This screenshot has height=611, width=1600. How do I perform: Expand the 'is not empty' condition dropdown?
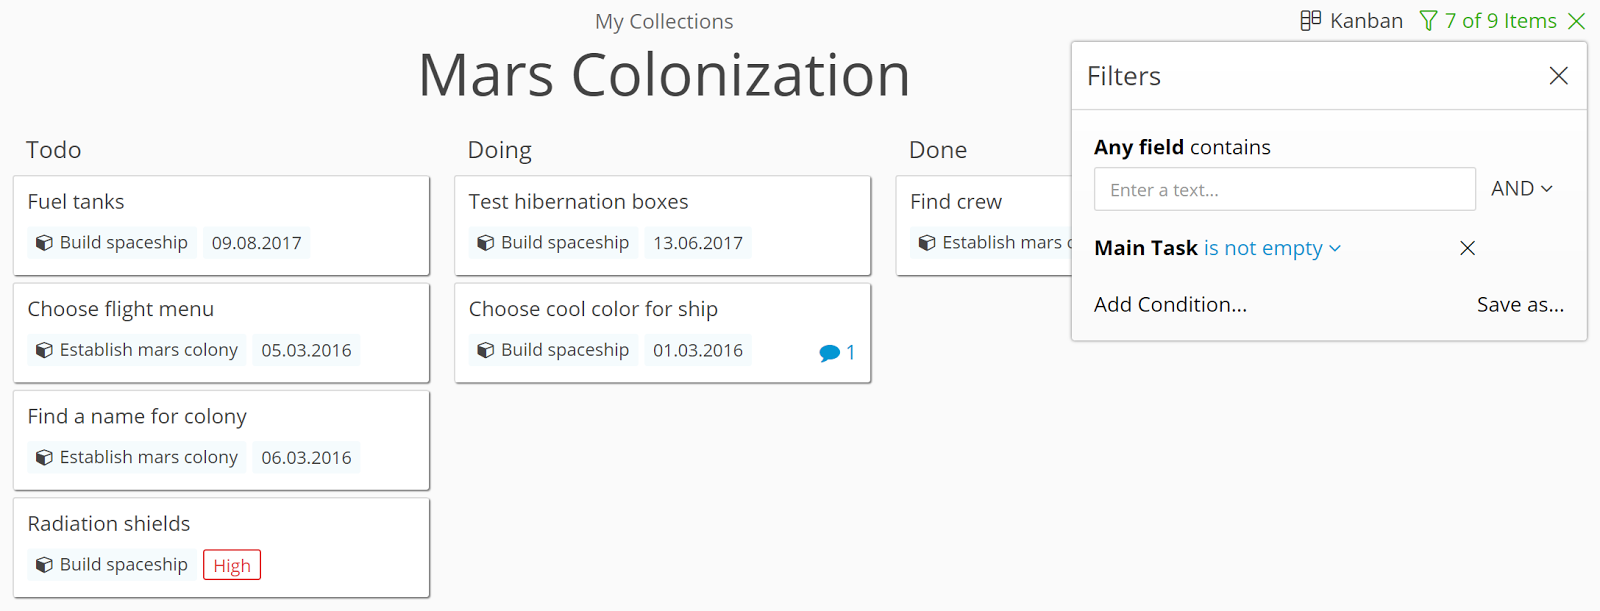coord(1272,248)
